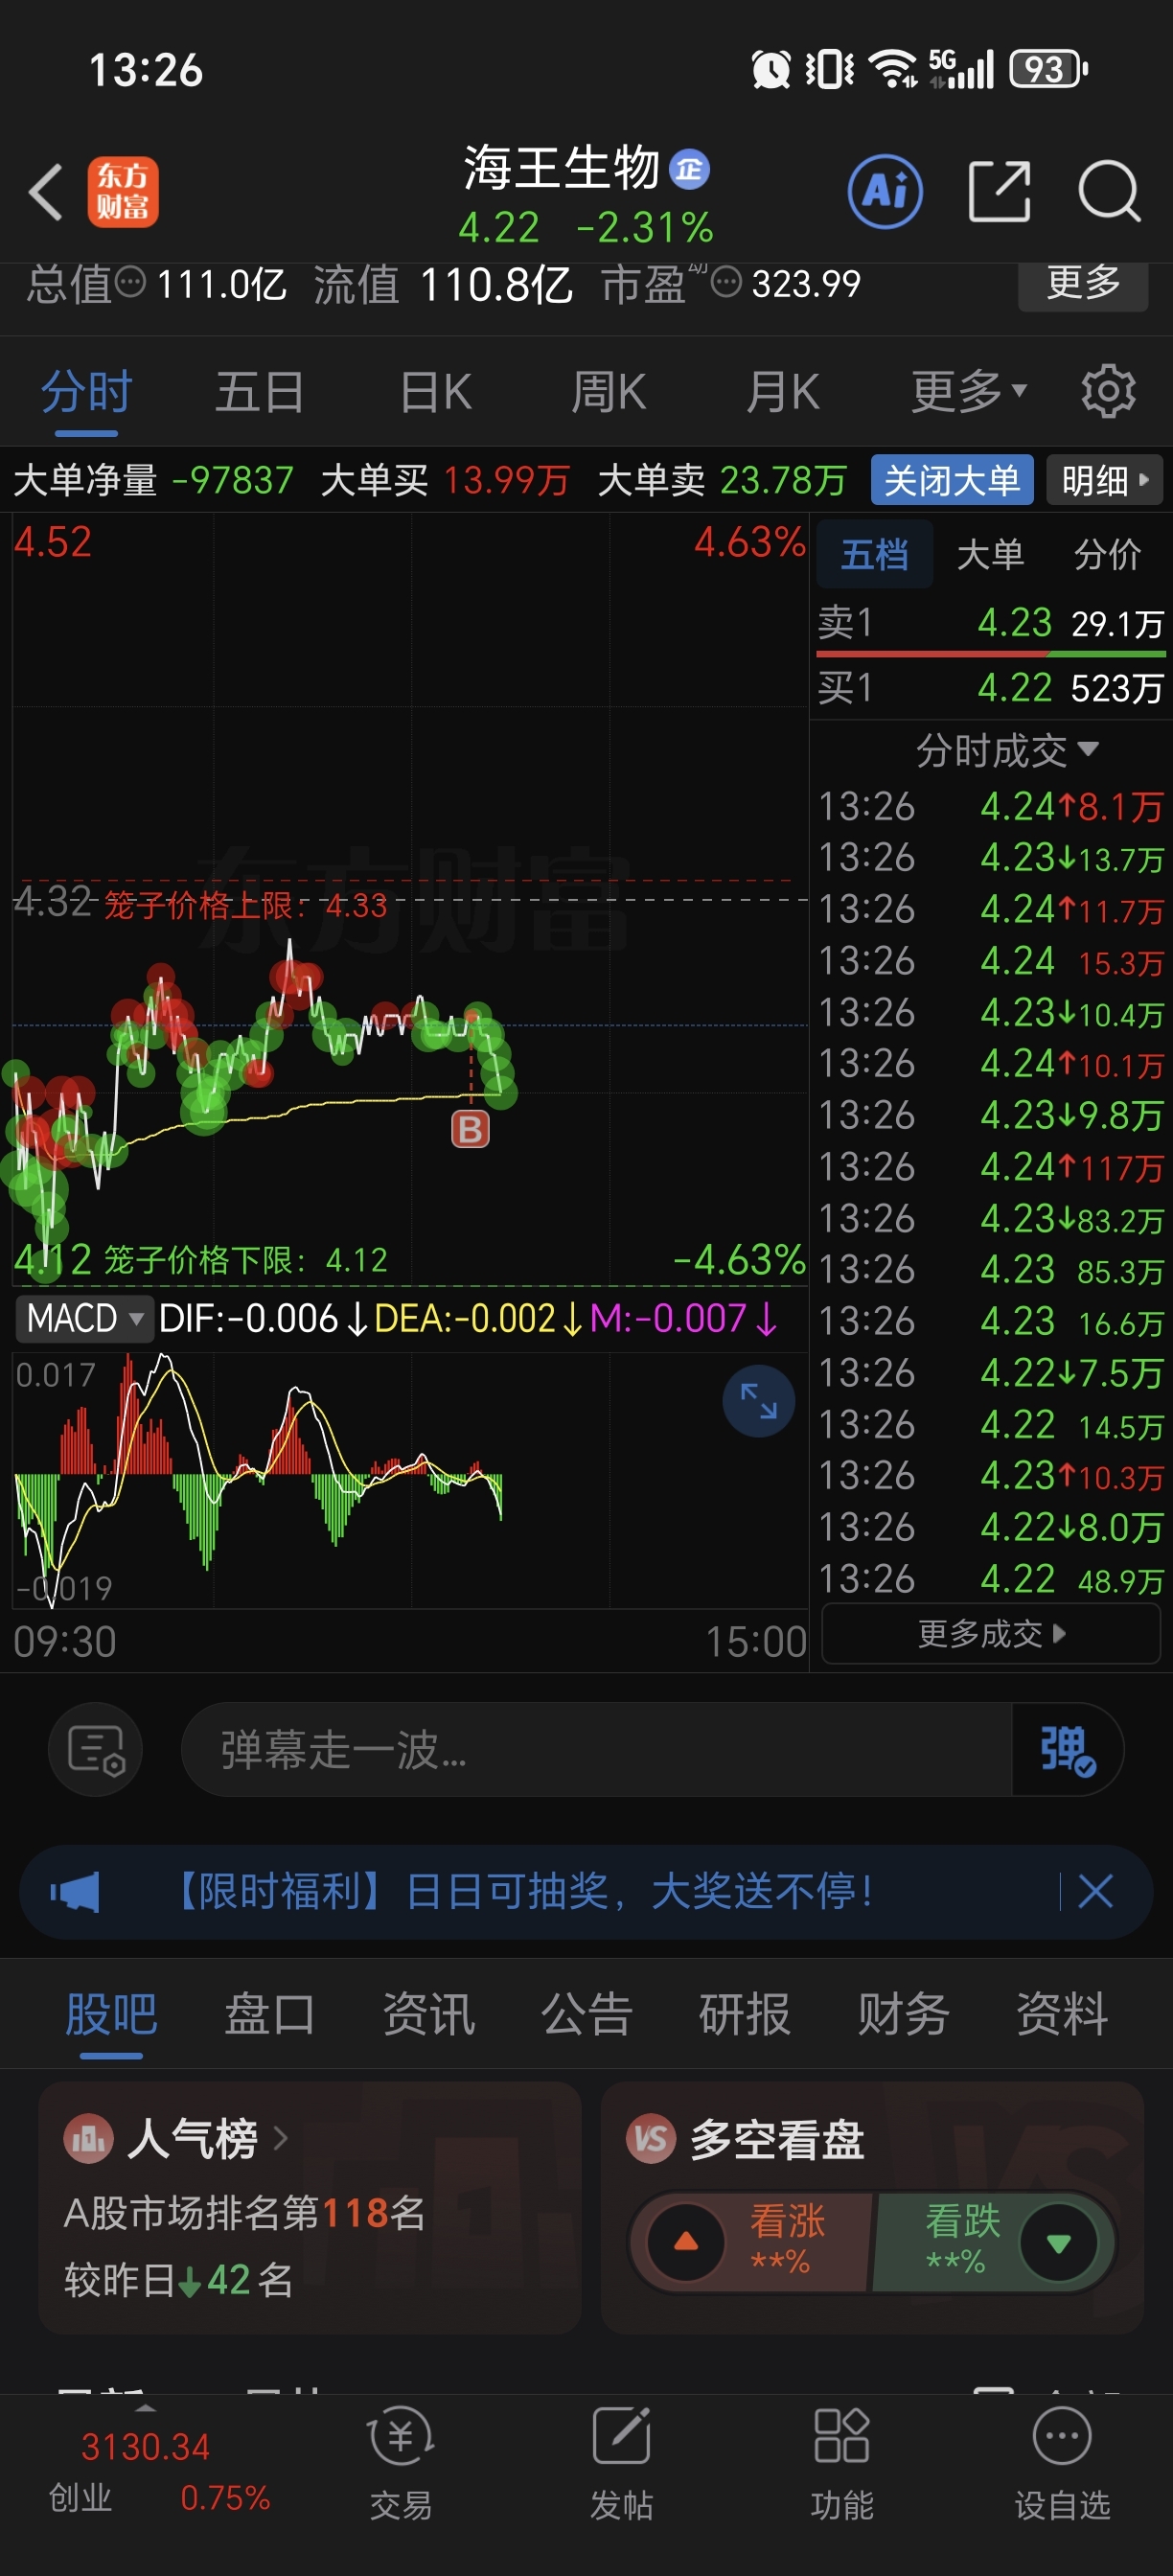Tap the 4.22 48.9万 trade row
This screenshot has height=2576, width=1173.
990,1579
